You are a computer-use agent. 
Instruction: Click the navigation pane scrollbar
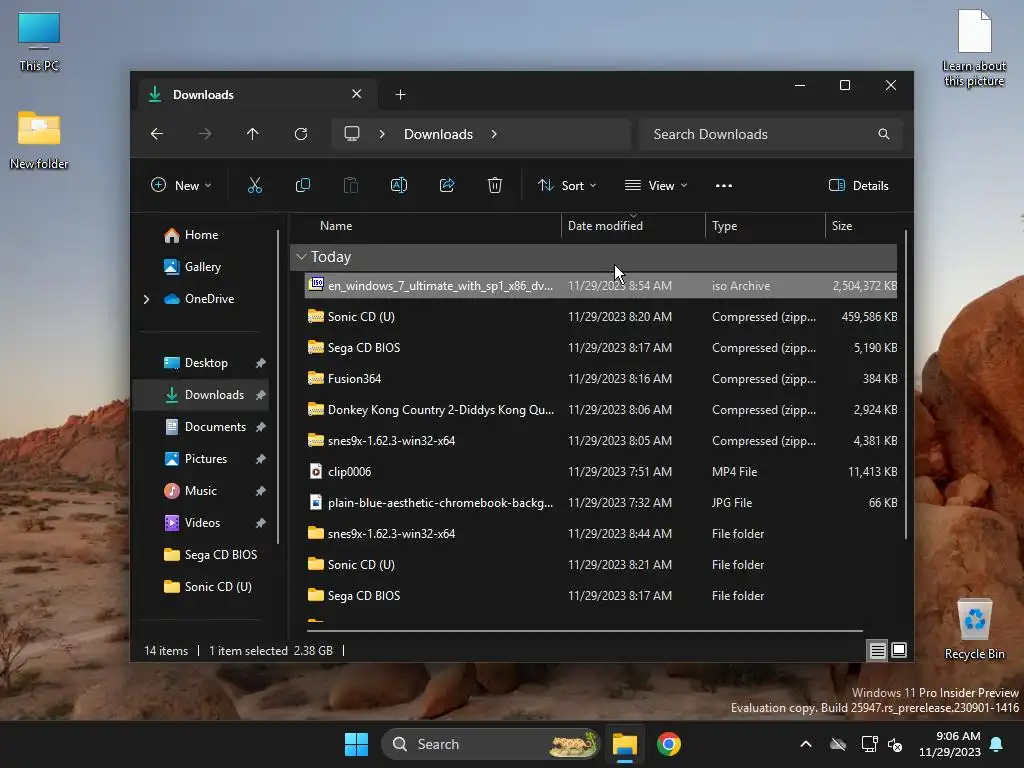point(279,387)
